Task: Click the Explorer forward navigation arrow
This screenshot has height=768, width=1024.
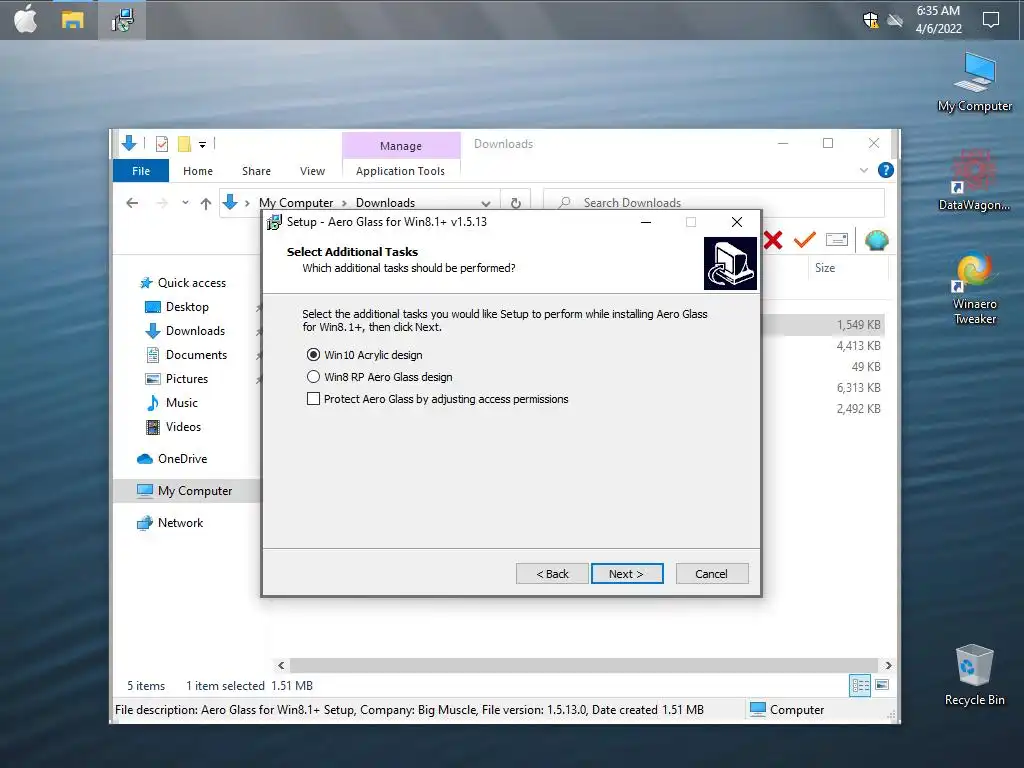Action: click(x=161, y=203)
